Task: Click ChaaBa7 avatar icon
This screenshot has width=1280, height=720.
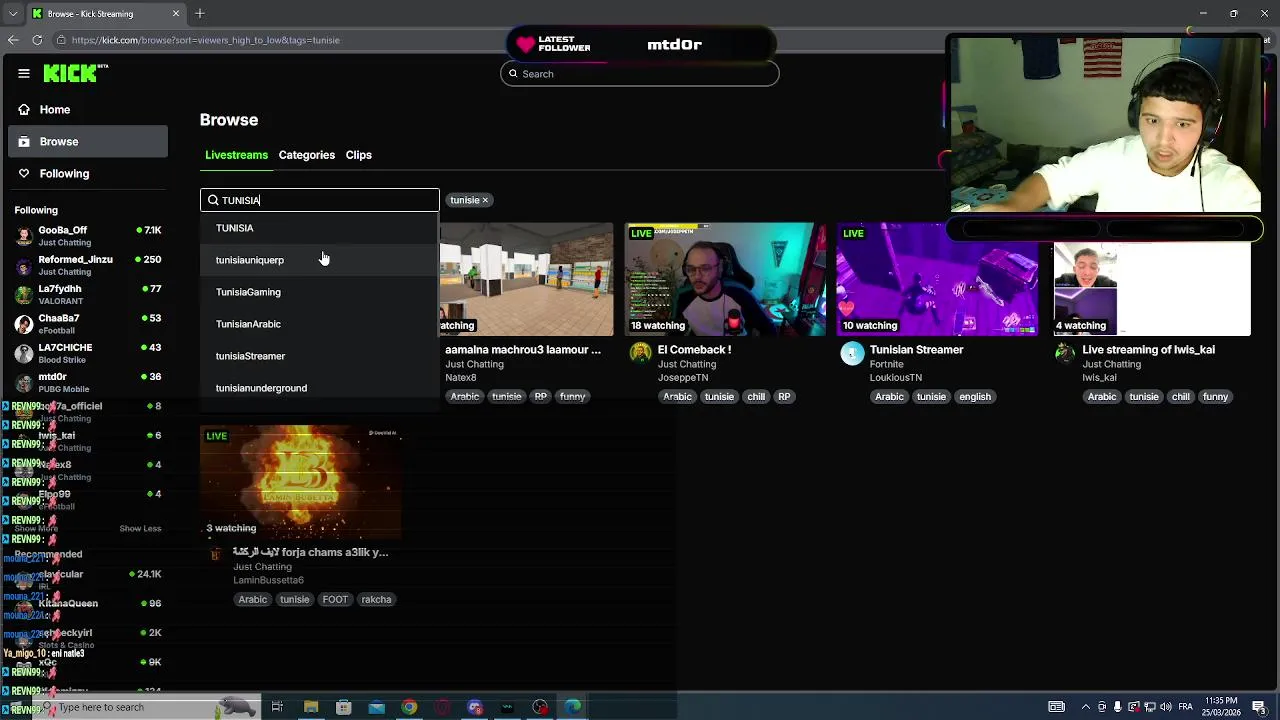Action: click(24, 324)
